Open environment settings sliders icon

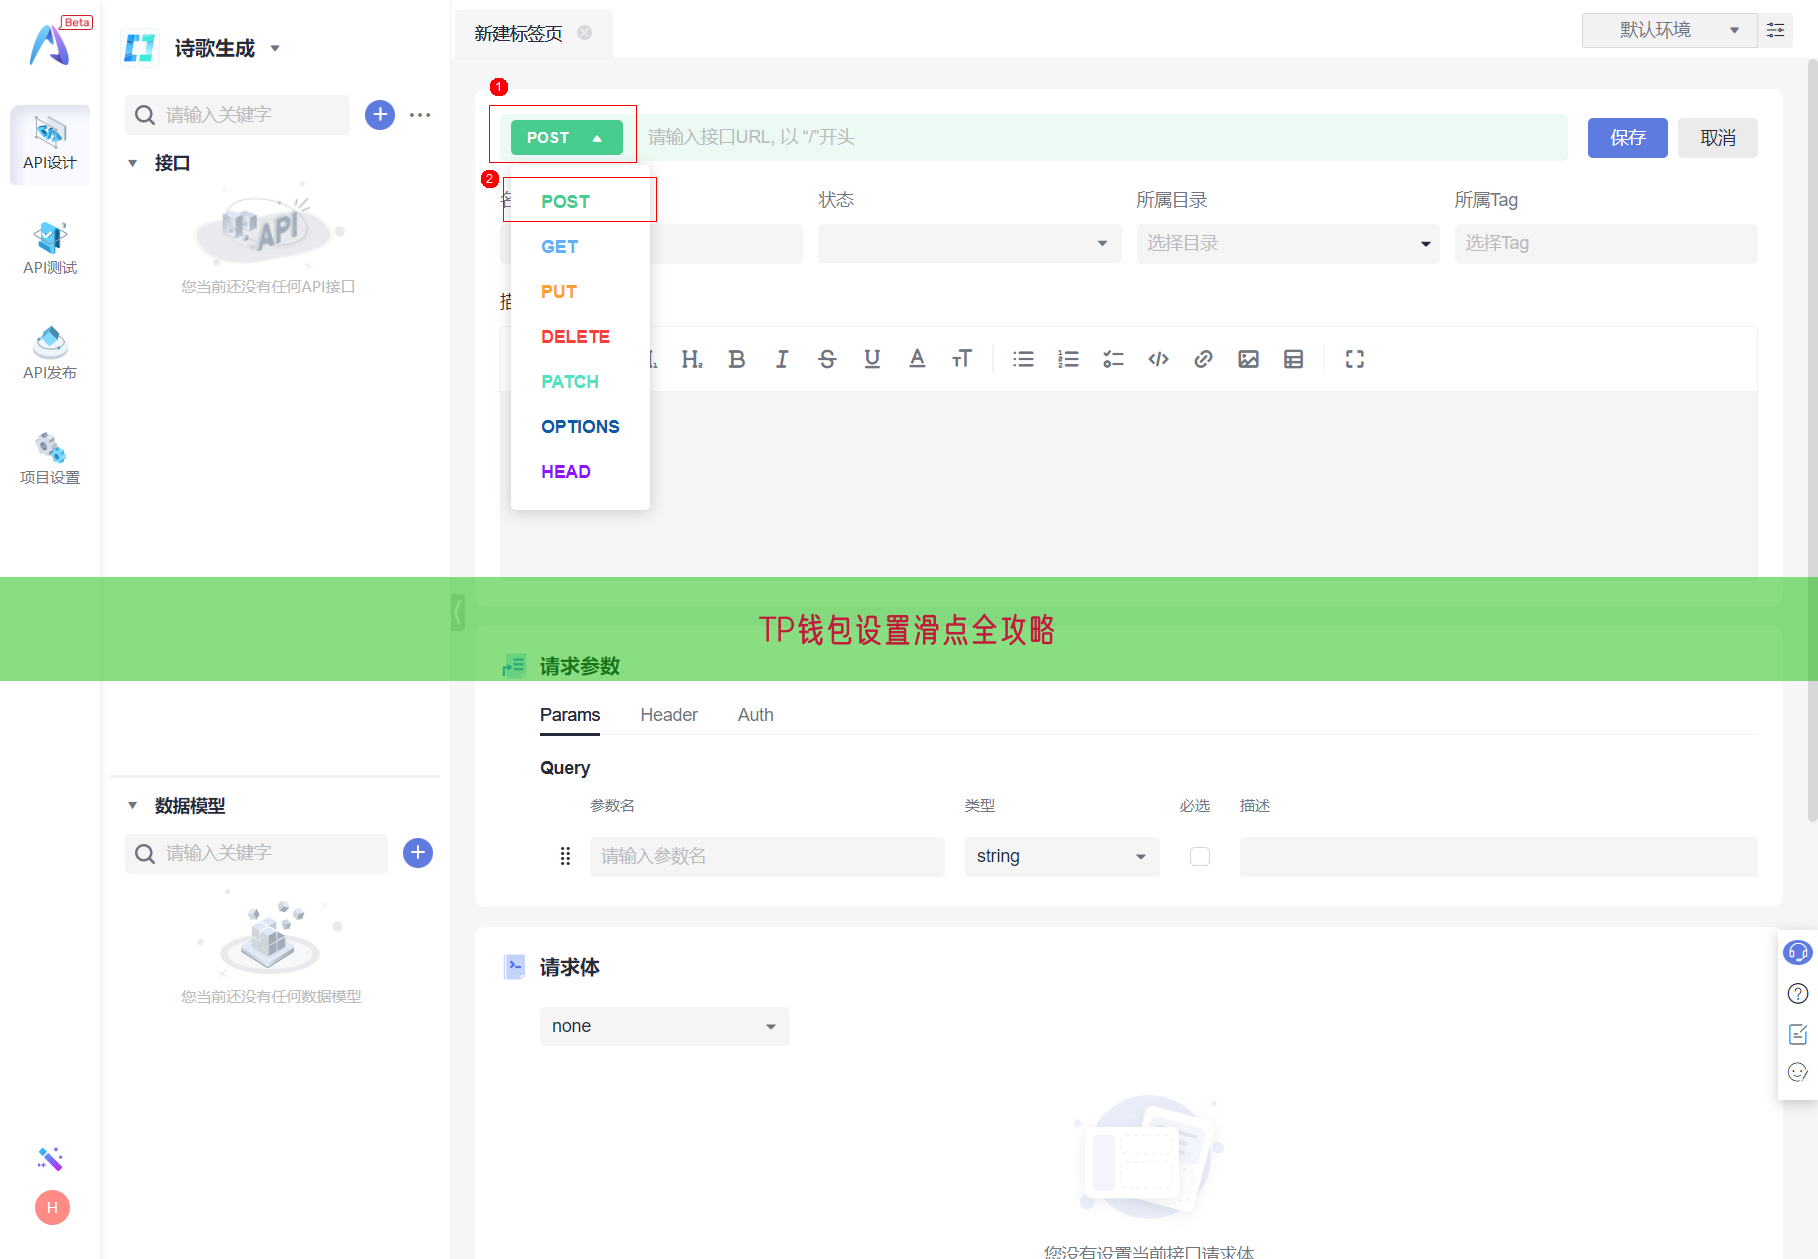[1776, 30]
